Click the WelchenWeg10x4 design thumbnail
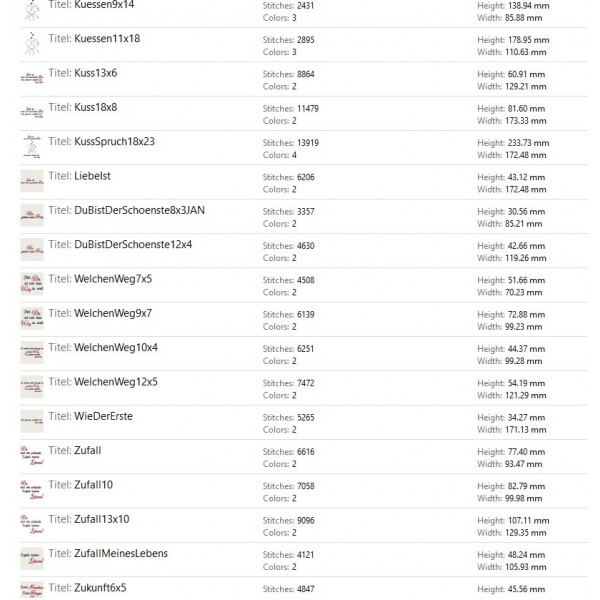 click(x=32, y=354)
